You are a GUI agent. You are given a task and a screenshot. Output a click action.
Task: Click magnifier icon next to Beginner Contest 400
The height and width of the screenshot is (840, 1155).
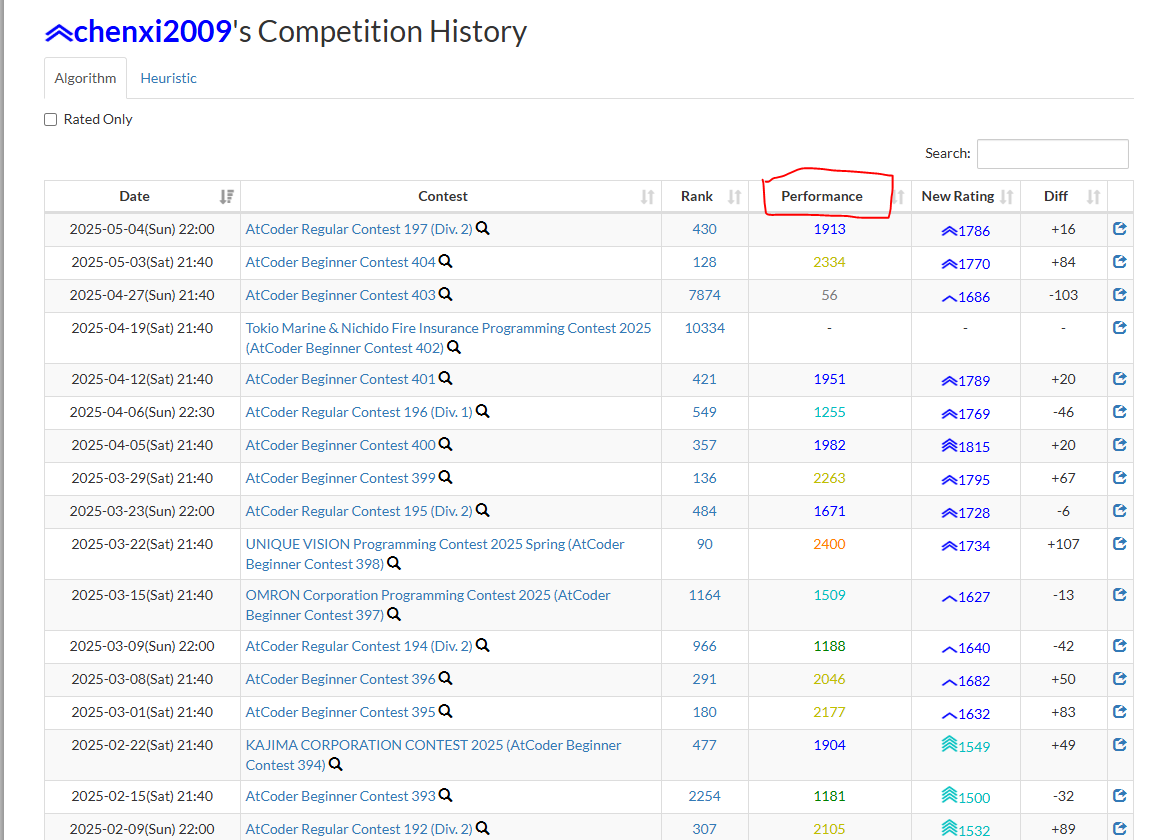click(446, 445)
